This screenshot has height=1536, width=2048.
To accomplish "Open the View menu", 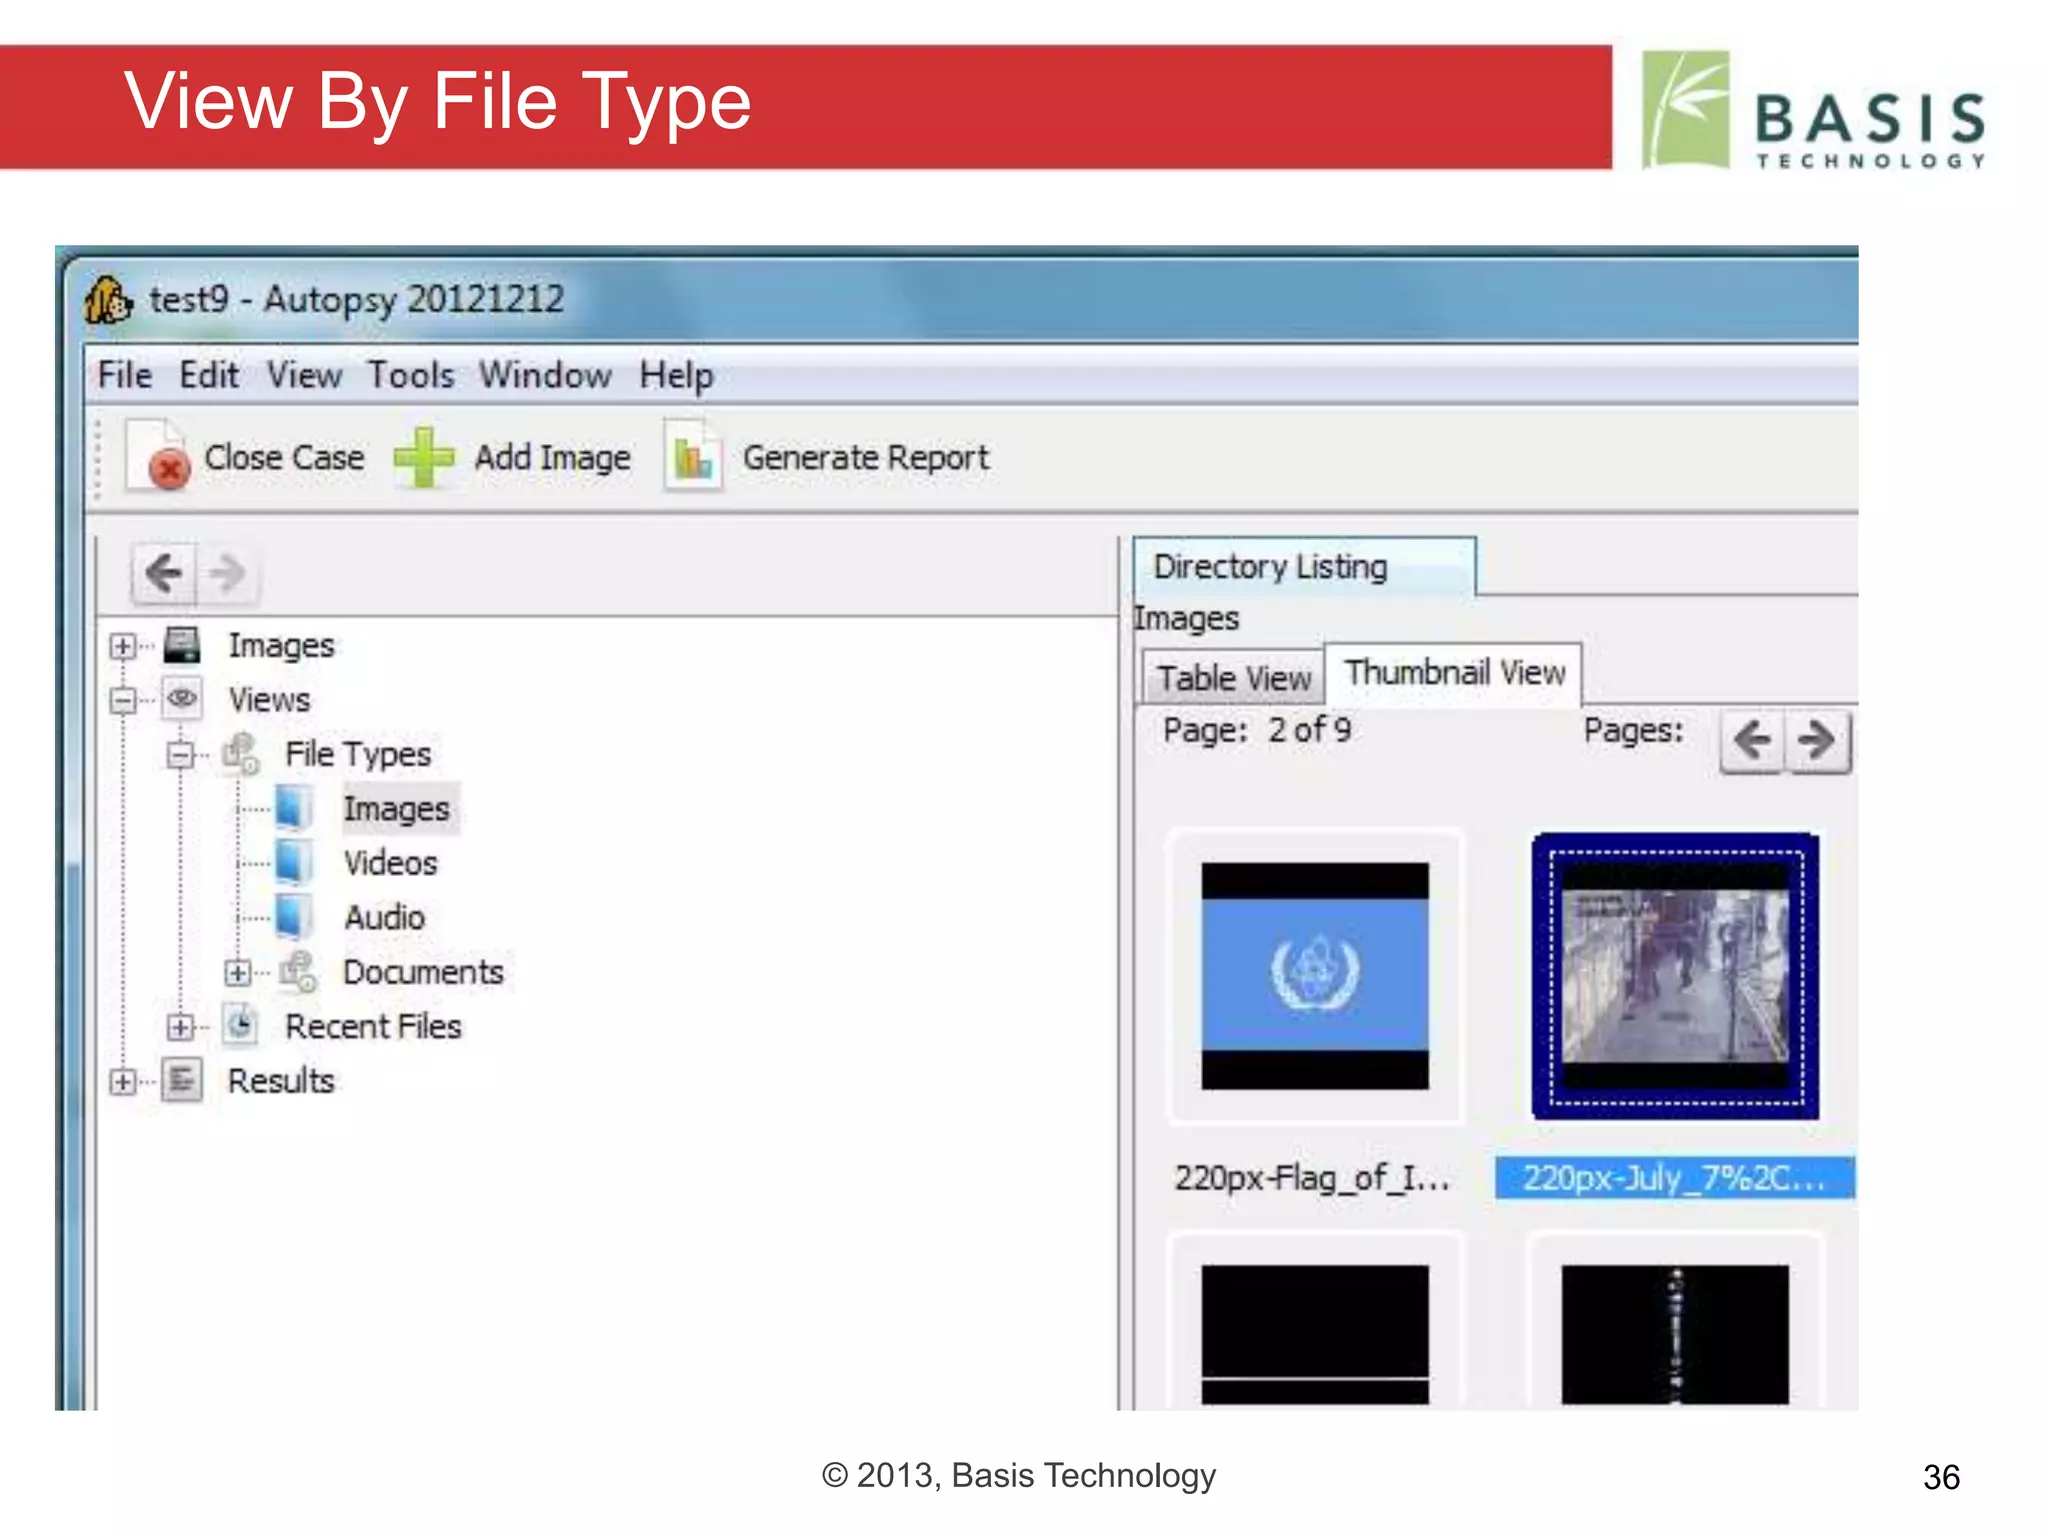I will pyautogui.click(x=304, y=375).
